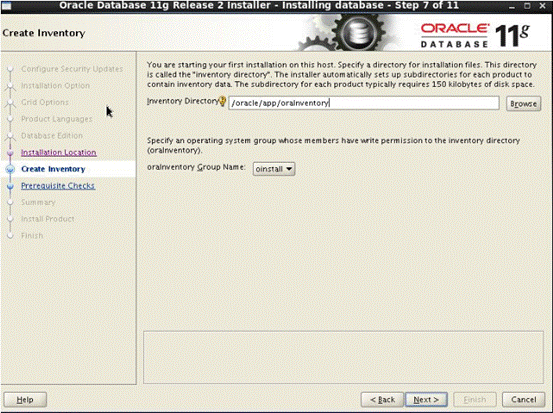This screenshot has width=553, height=413.
Task: Click the Installation Option step
Action: [55, 85]
